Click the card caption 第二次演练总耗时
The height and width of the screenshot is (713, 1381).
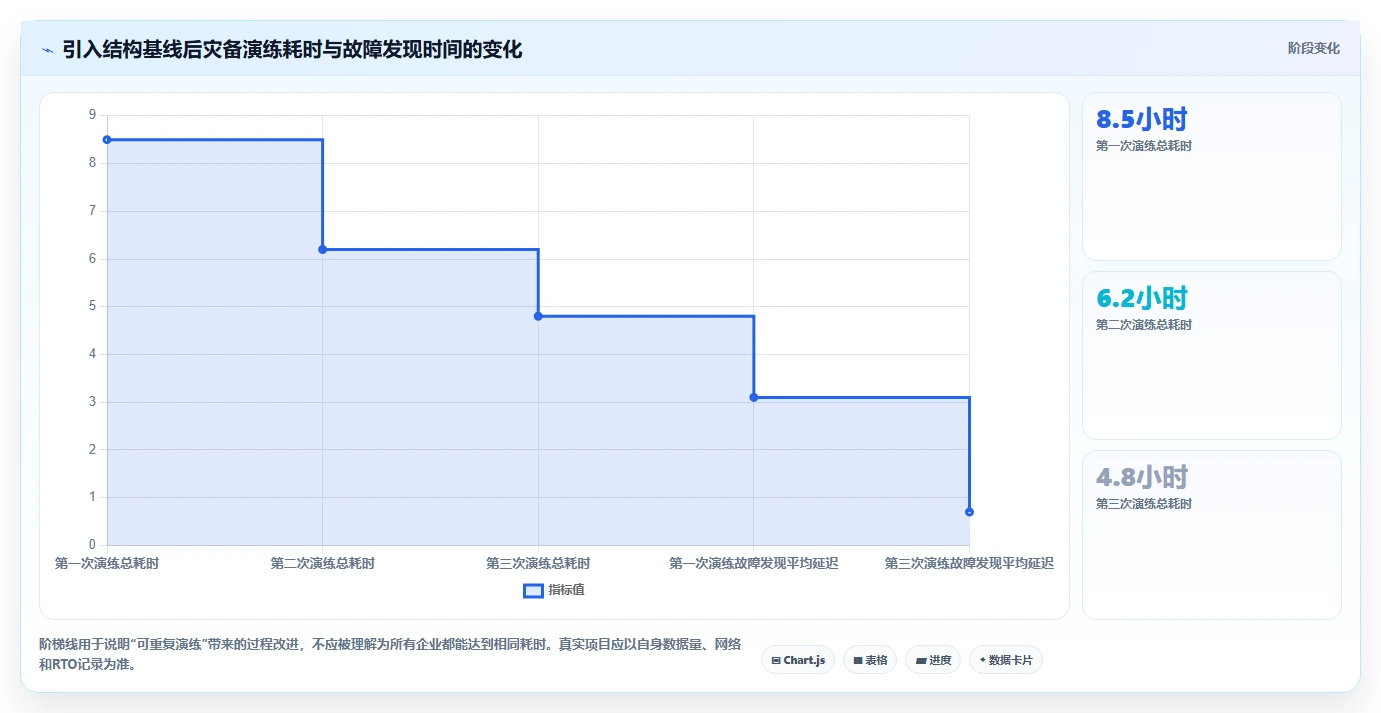coord(1144,325)
